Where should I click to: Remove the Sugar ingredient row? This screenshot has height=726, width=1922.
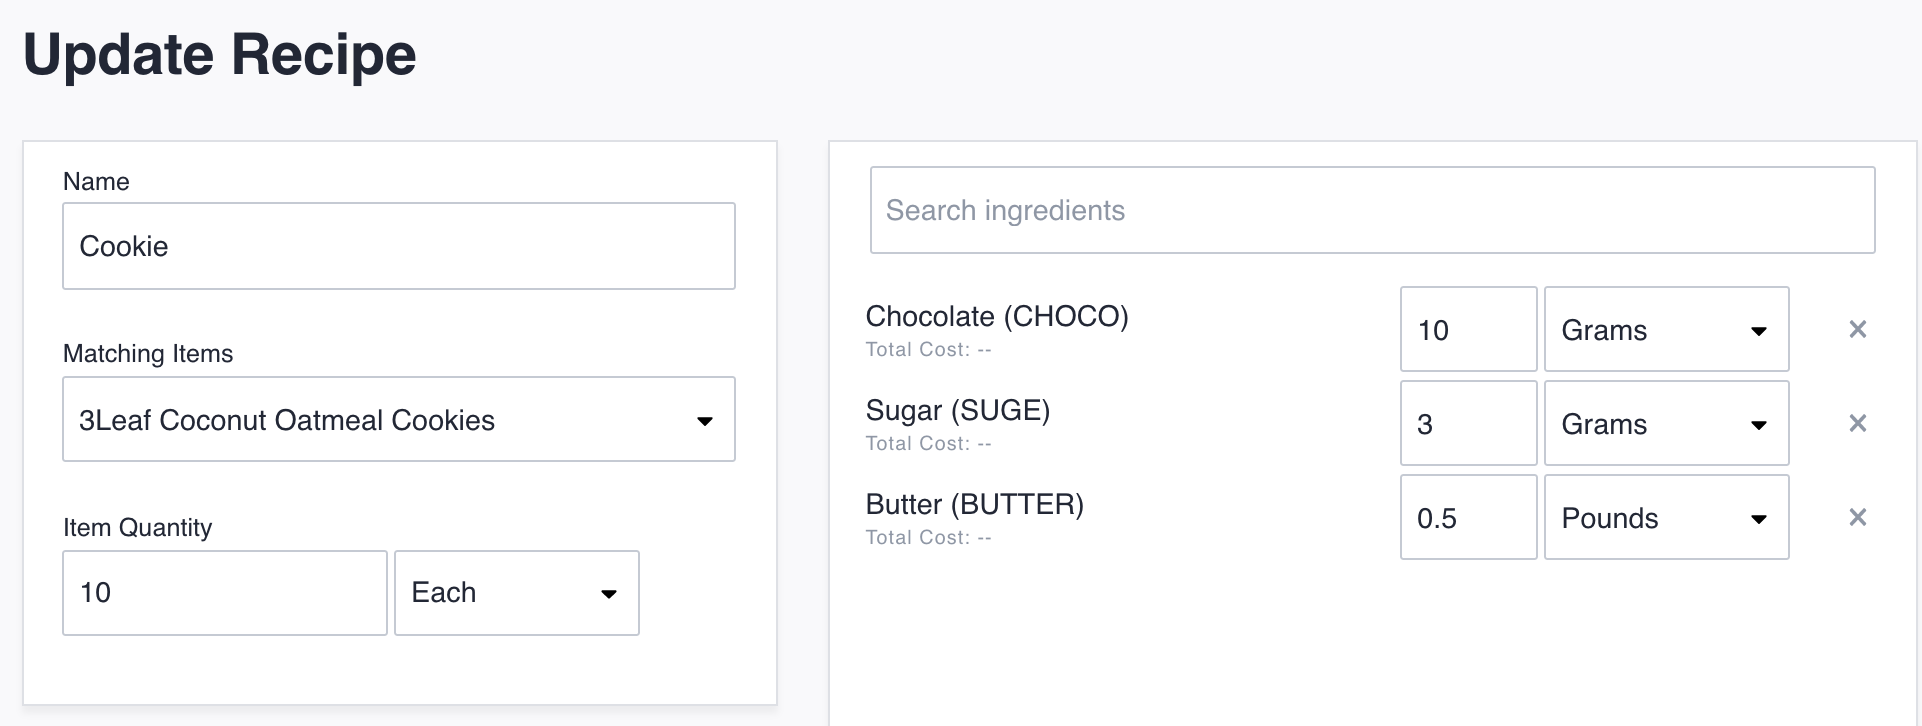click(1857, 423)
